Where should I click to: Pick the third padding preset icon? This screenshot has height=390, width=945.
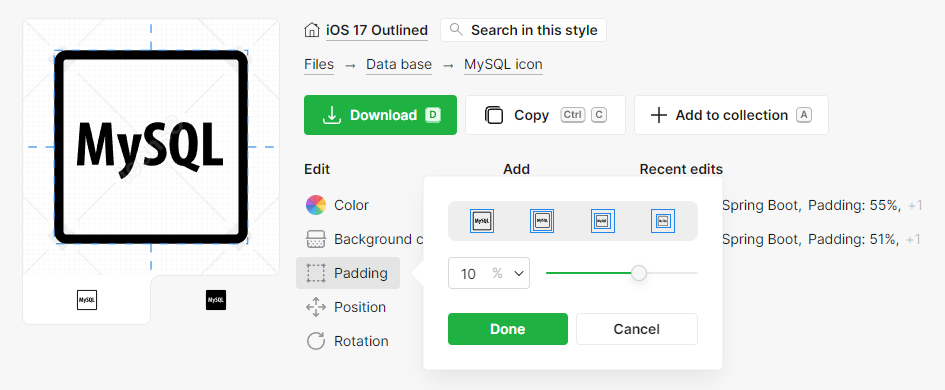(x=603, y=221)
